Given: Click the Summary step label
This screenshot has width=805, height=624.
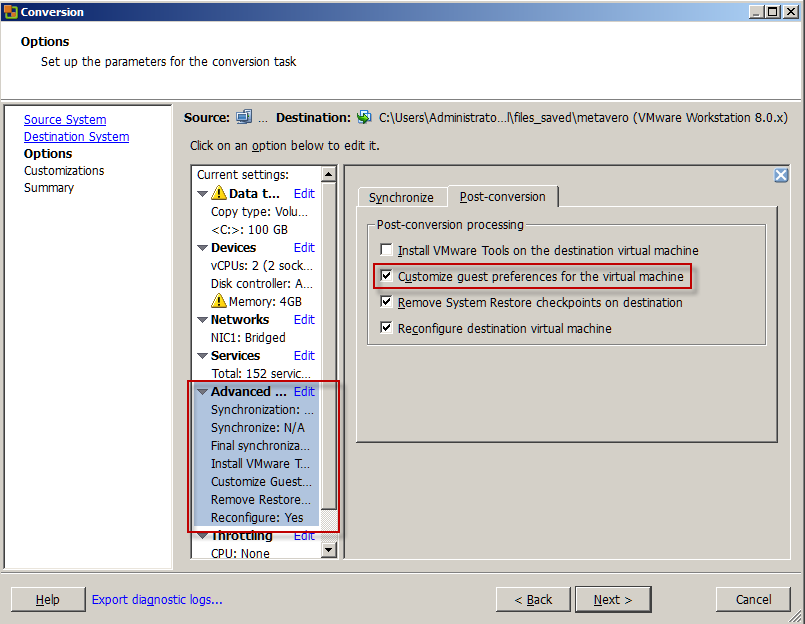Looking at the screenshot, I should click(49, 187).
